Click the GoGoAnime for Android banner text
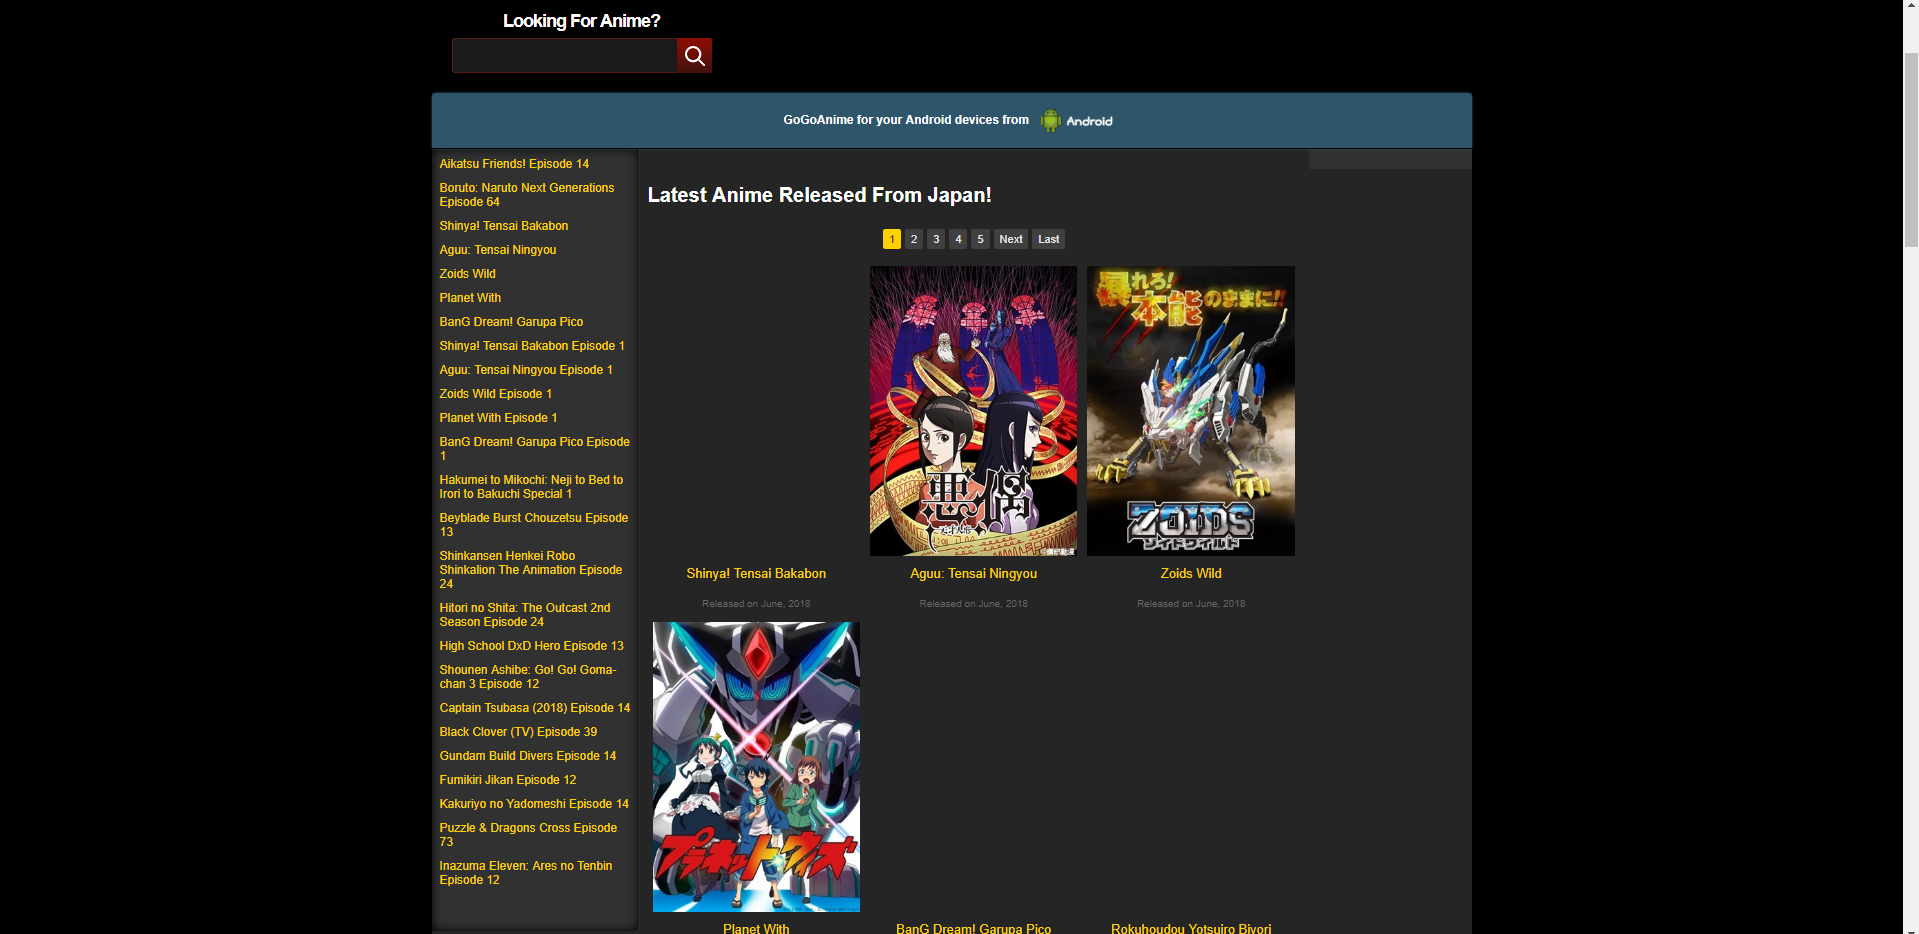Image resolution: width=1919 pixels, height=934 pixels. (x=906, y=120)
